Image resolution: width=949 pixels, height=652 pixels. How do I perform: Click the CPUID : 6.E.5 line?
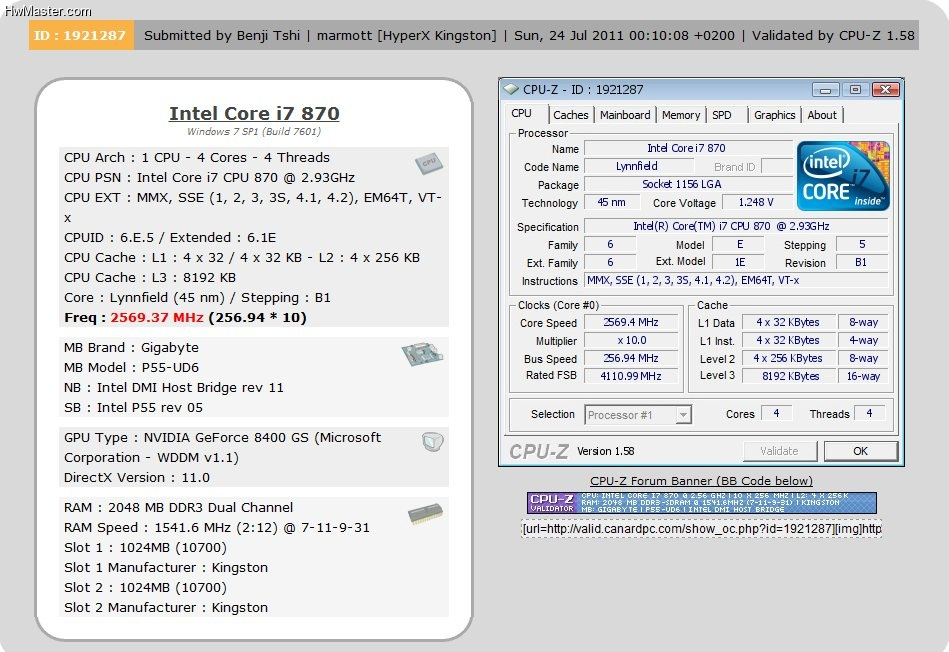coord(170,237)
